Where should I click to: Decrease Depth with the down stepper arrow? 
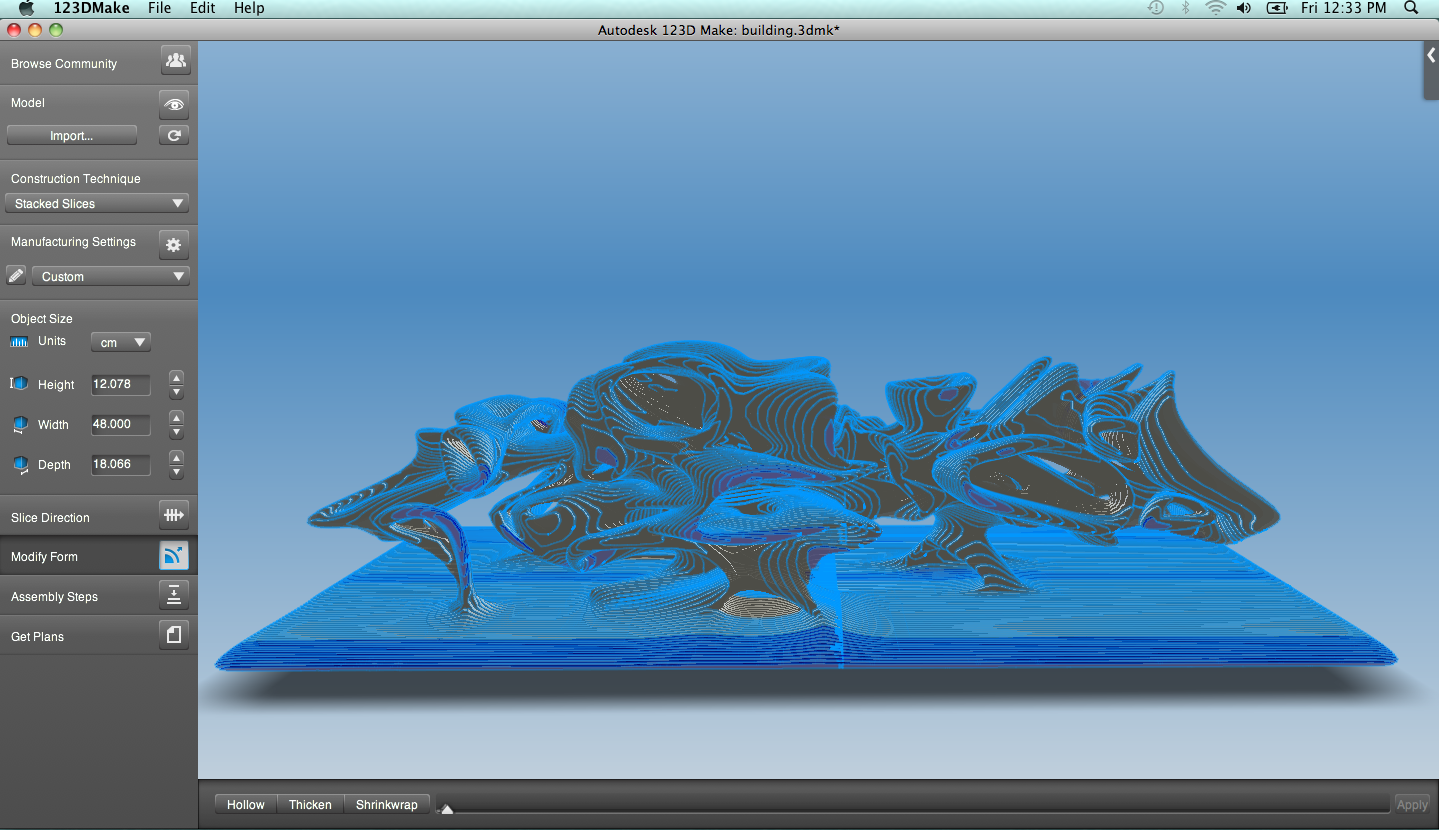click(176, 472)
